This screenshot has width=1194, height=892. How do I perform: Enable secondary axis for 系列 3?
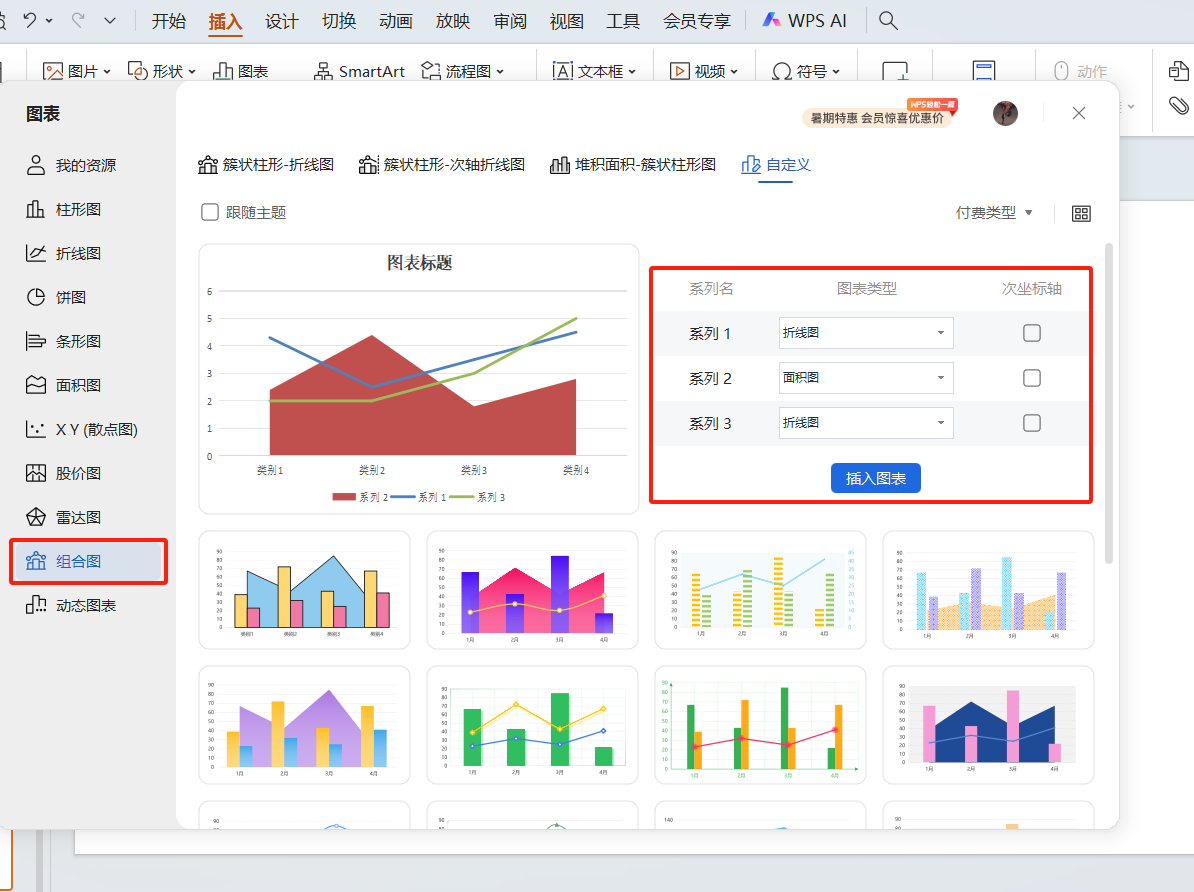pyautogui.click(x=1031, y=423)
